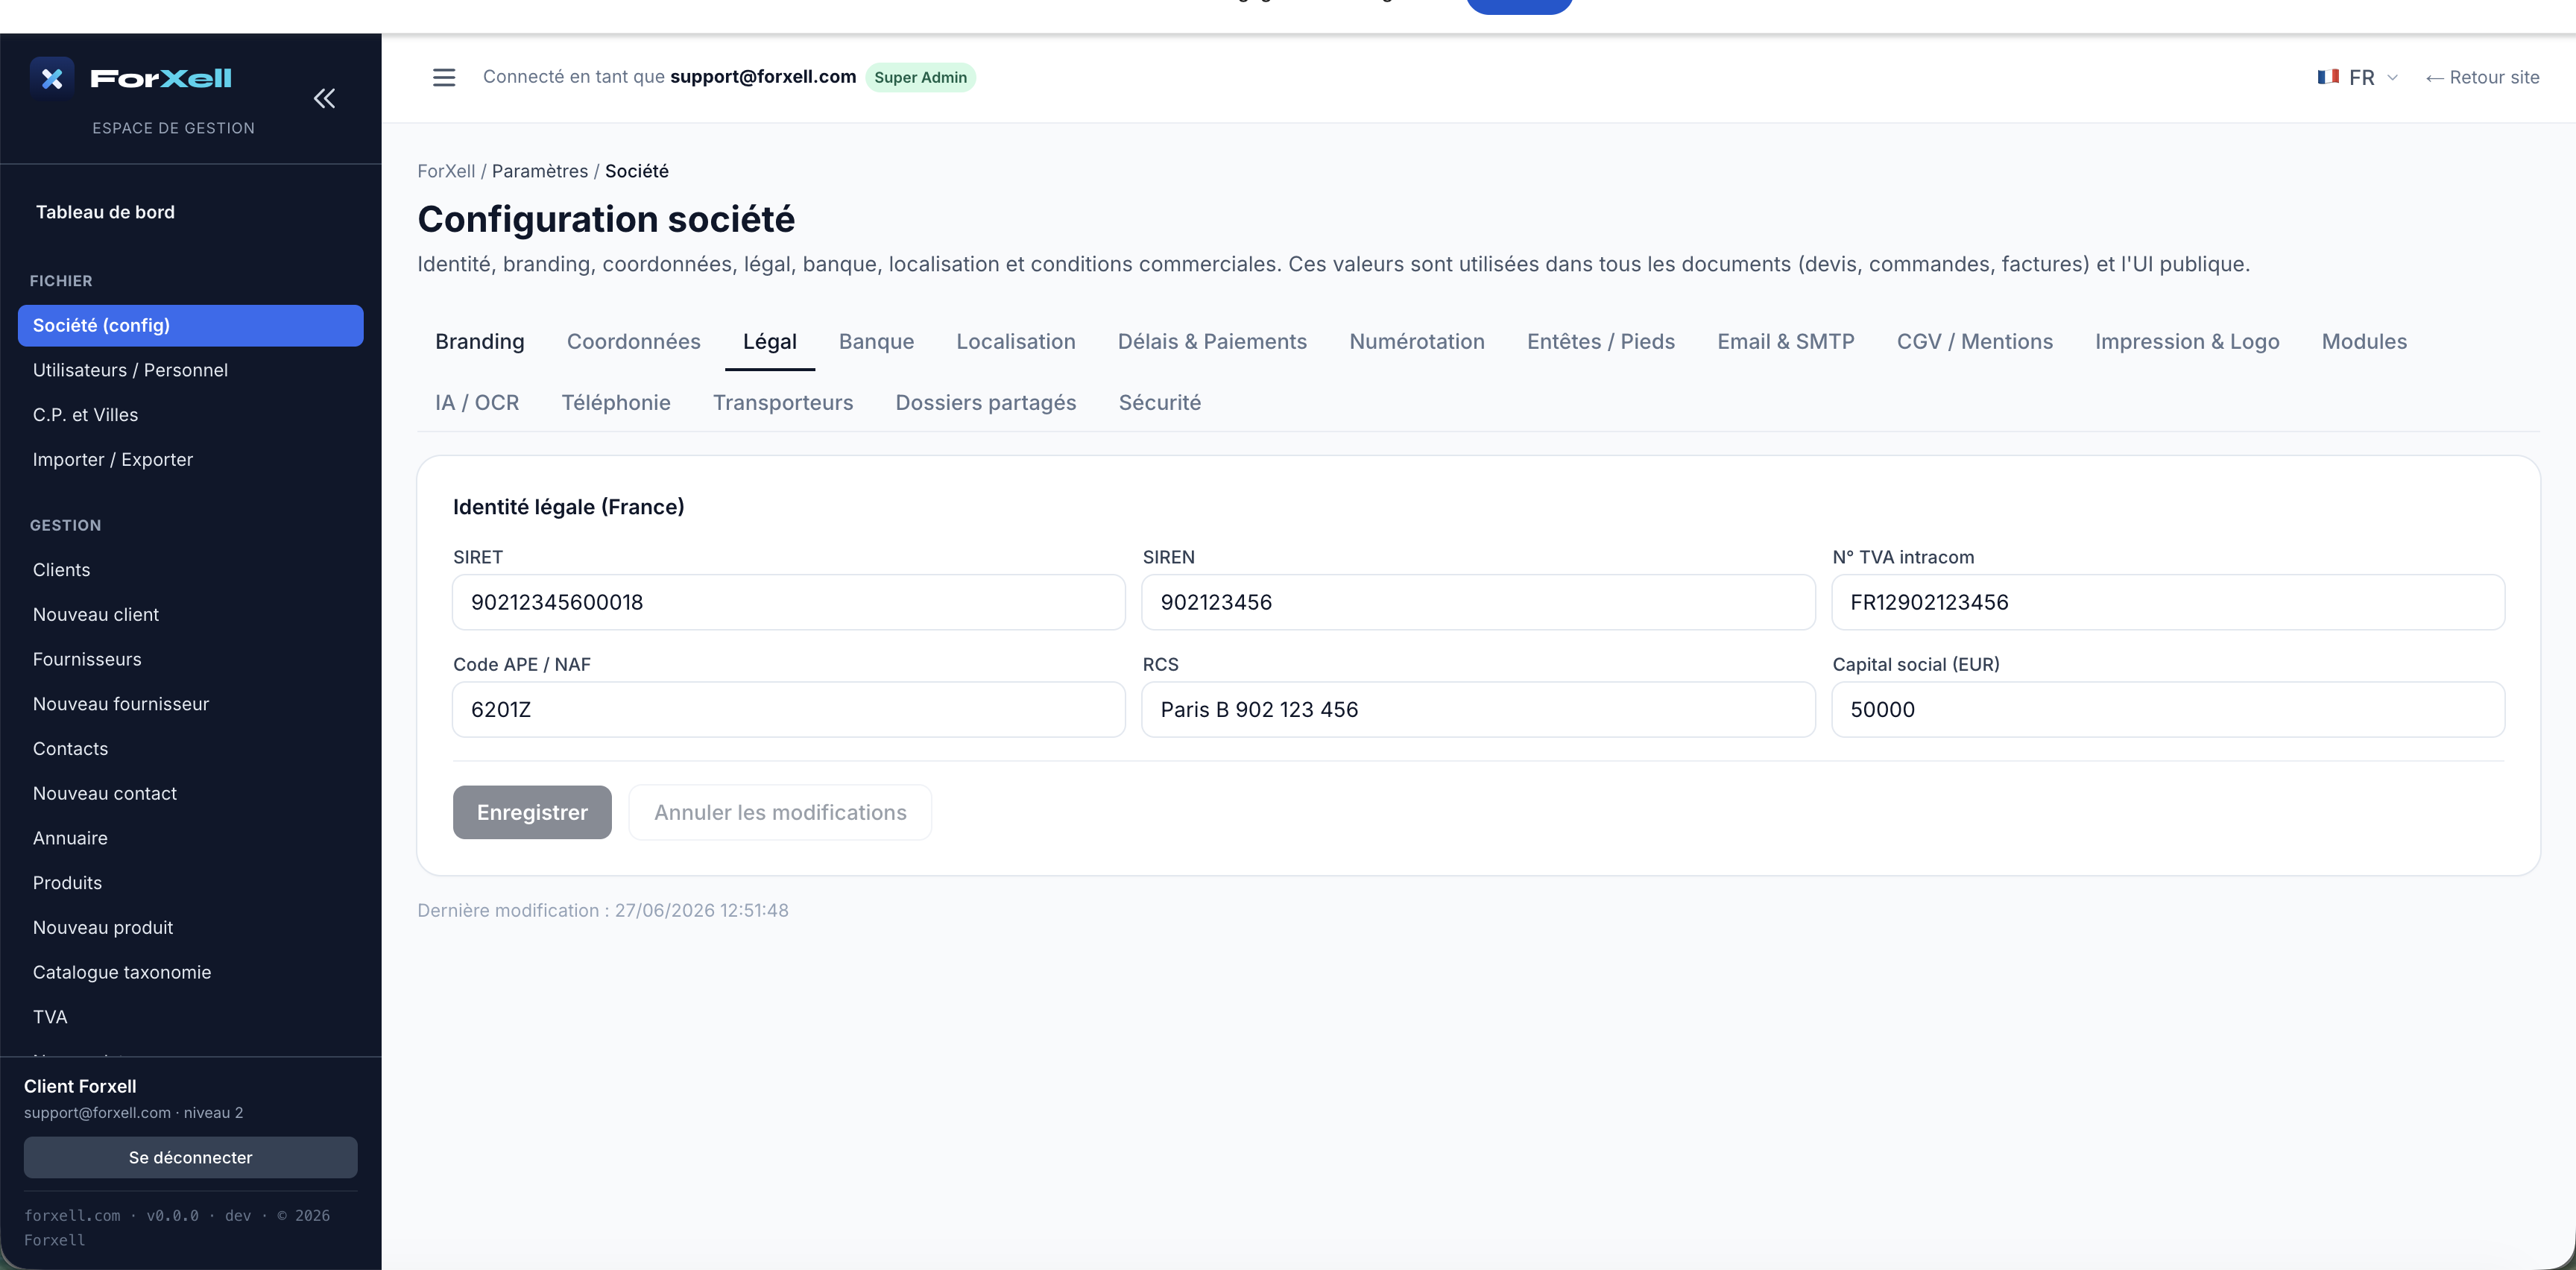Focus the N° TVA intracom field
2576x1270 pixels.
click(x=2168, y=602)
